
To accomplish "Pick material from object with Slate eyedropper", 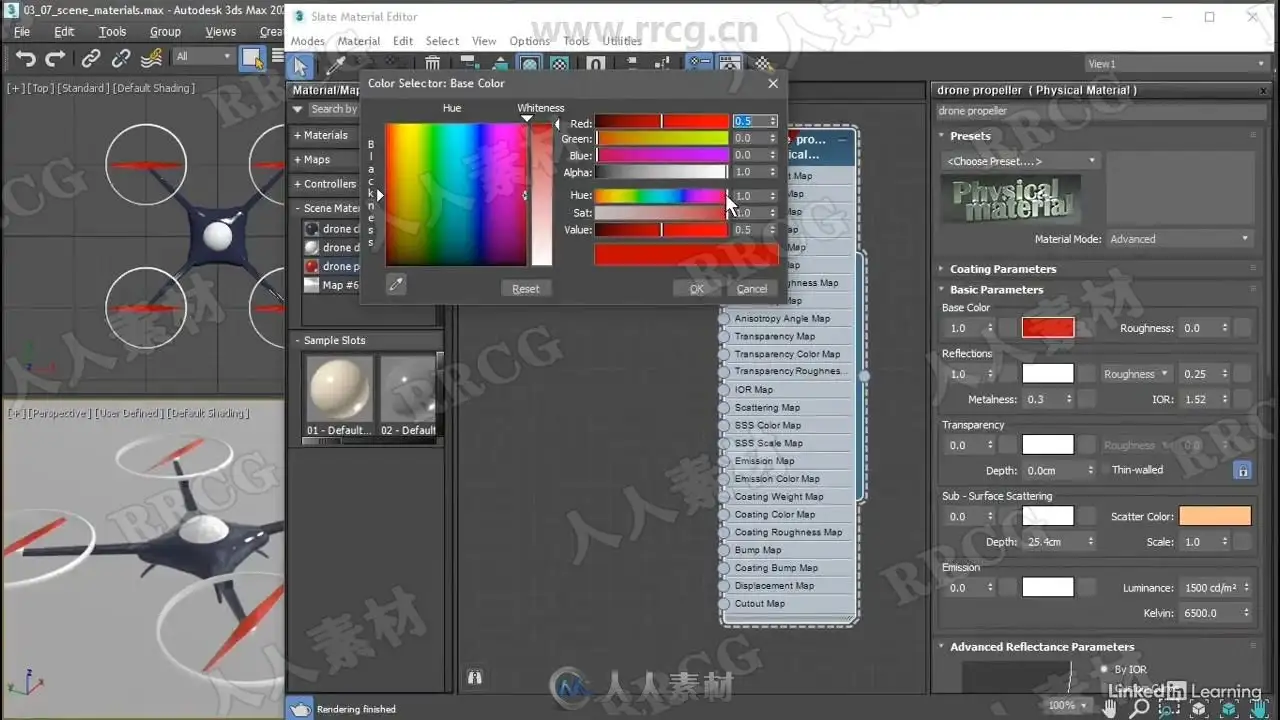I will tap(335, 66).
